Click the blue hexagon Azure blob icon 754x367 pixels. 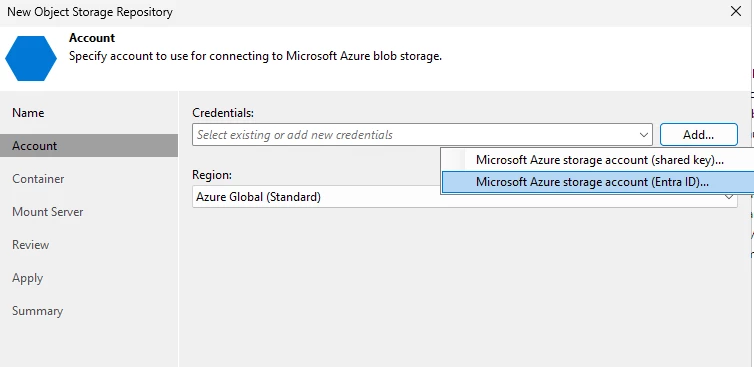31,58
